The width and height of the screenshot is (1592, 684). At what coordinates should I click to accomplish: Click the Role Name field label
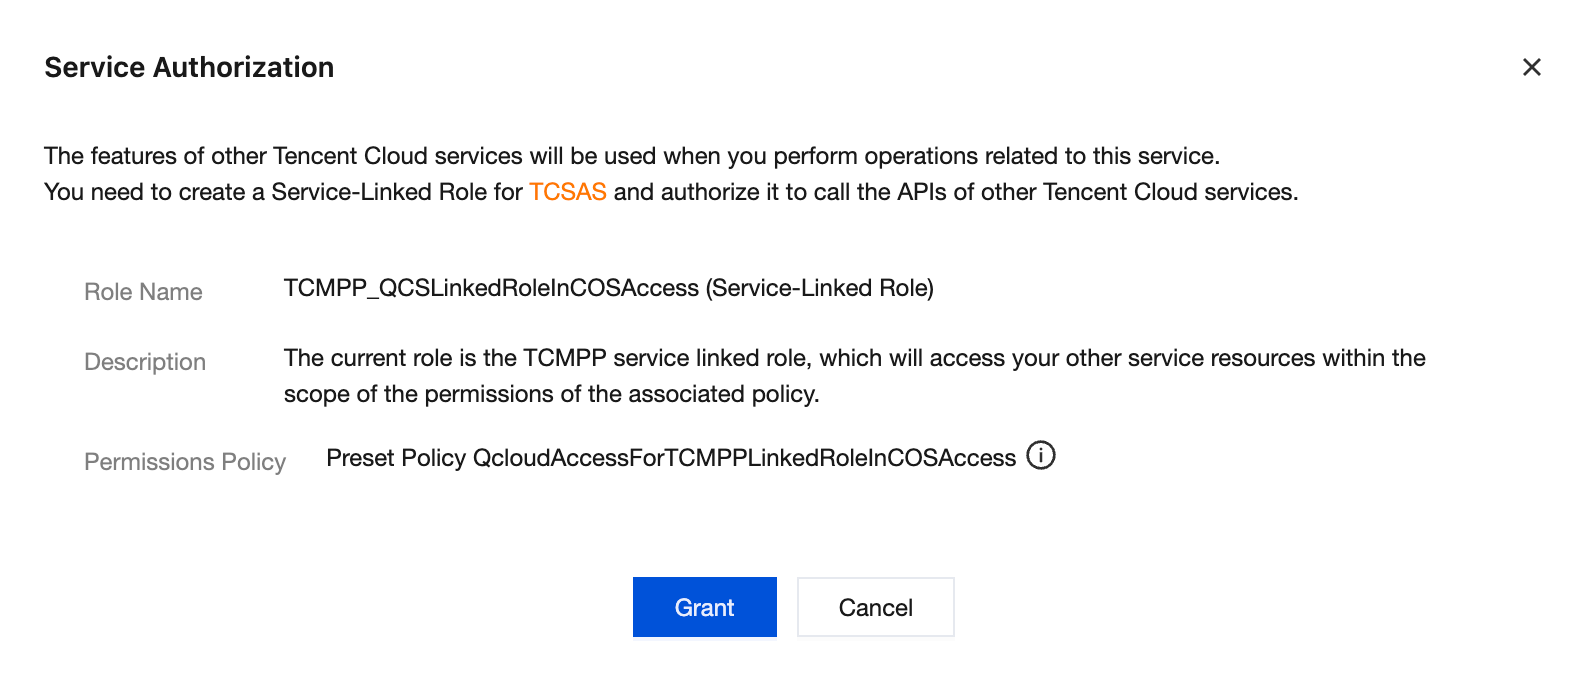click(x=143, y=292)
